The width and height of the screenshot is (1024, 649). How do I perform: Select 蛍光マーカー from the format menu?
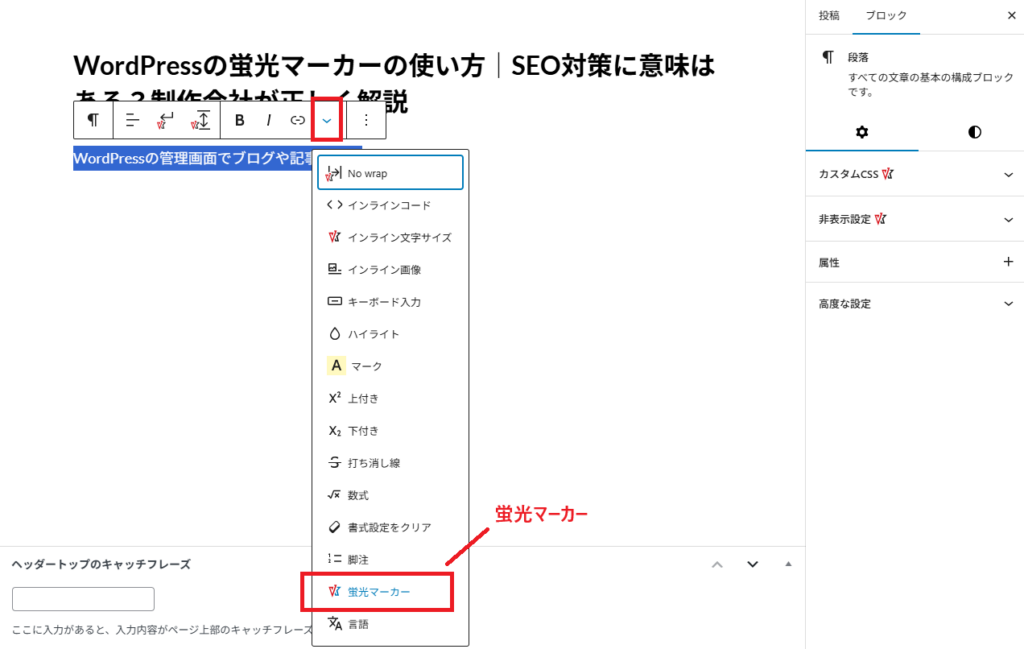click(x=379, y=592)
